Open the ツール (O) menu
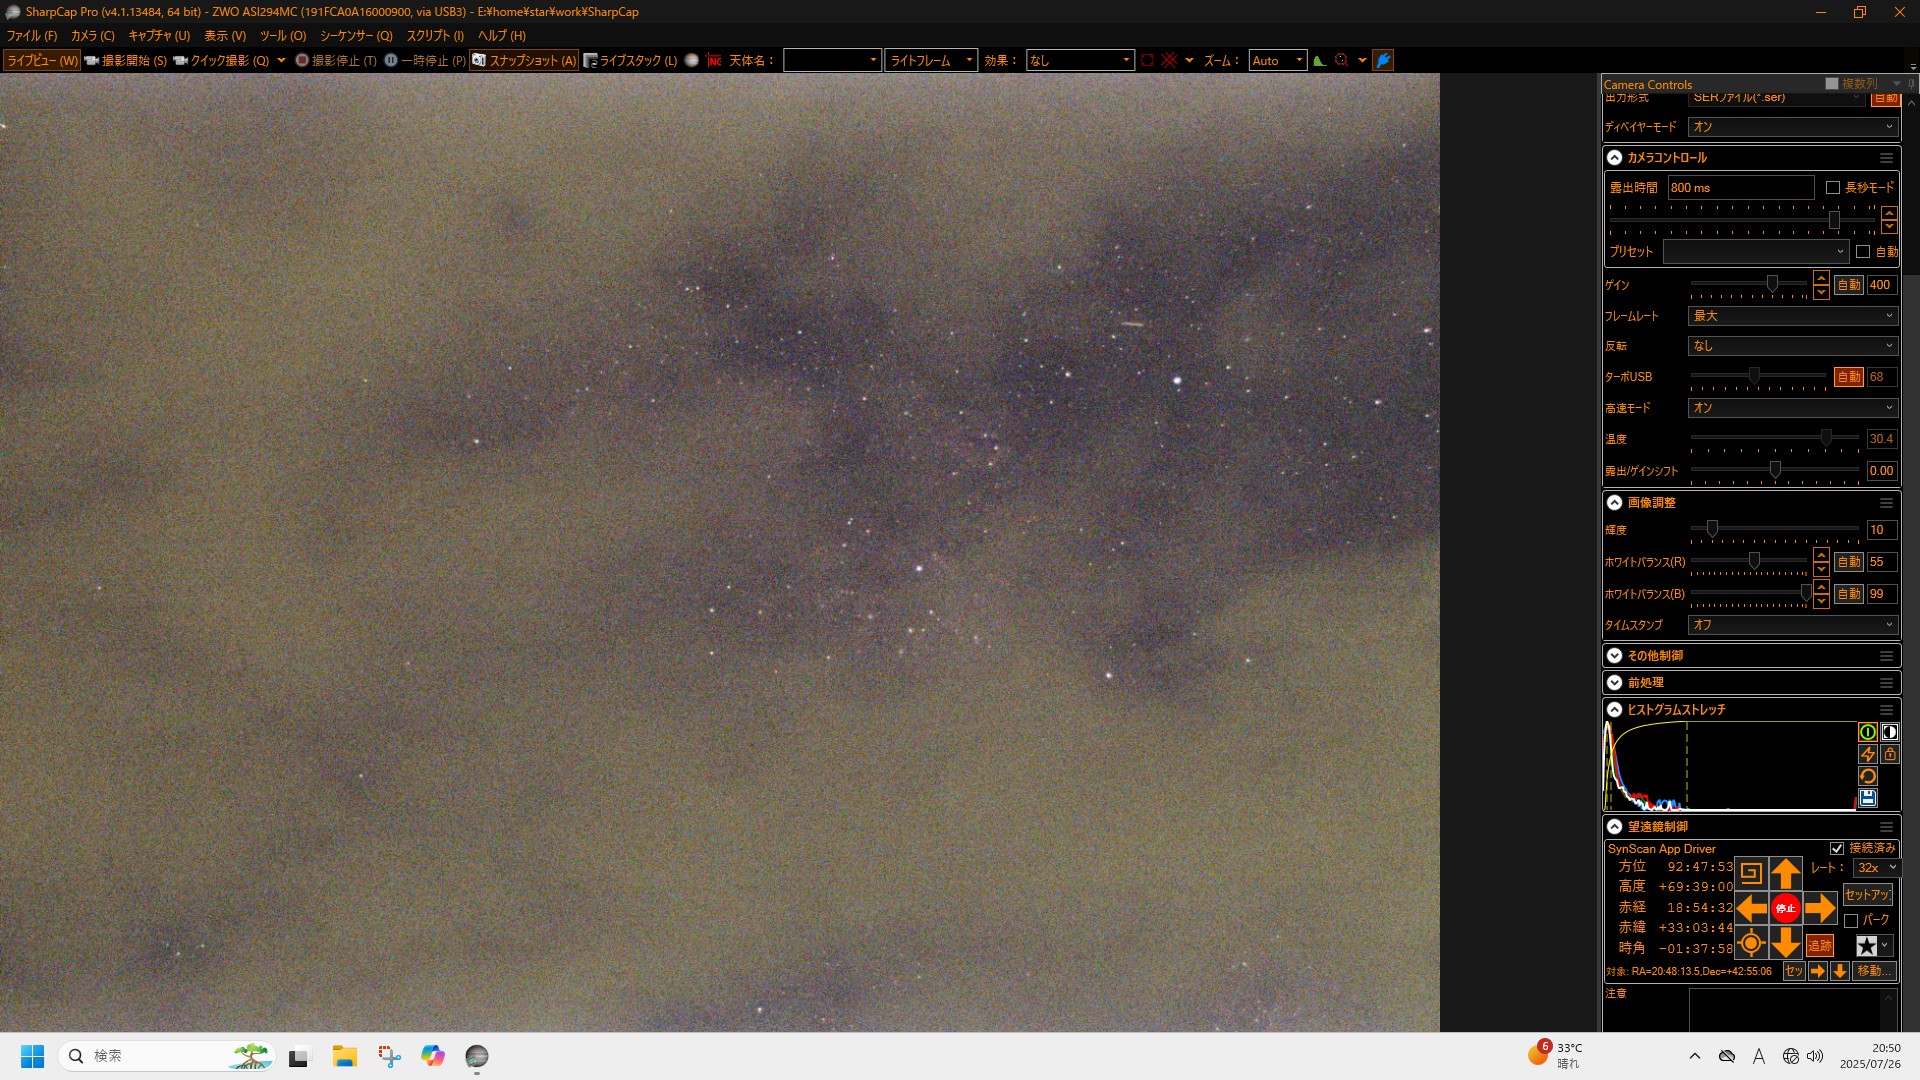1920x1080 pixels. [283, 36]
